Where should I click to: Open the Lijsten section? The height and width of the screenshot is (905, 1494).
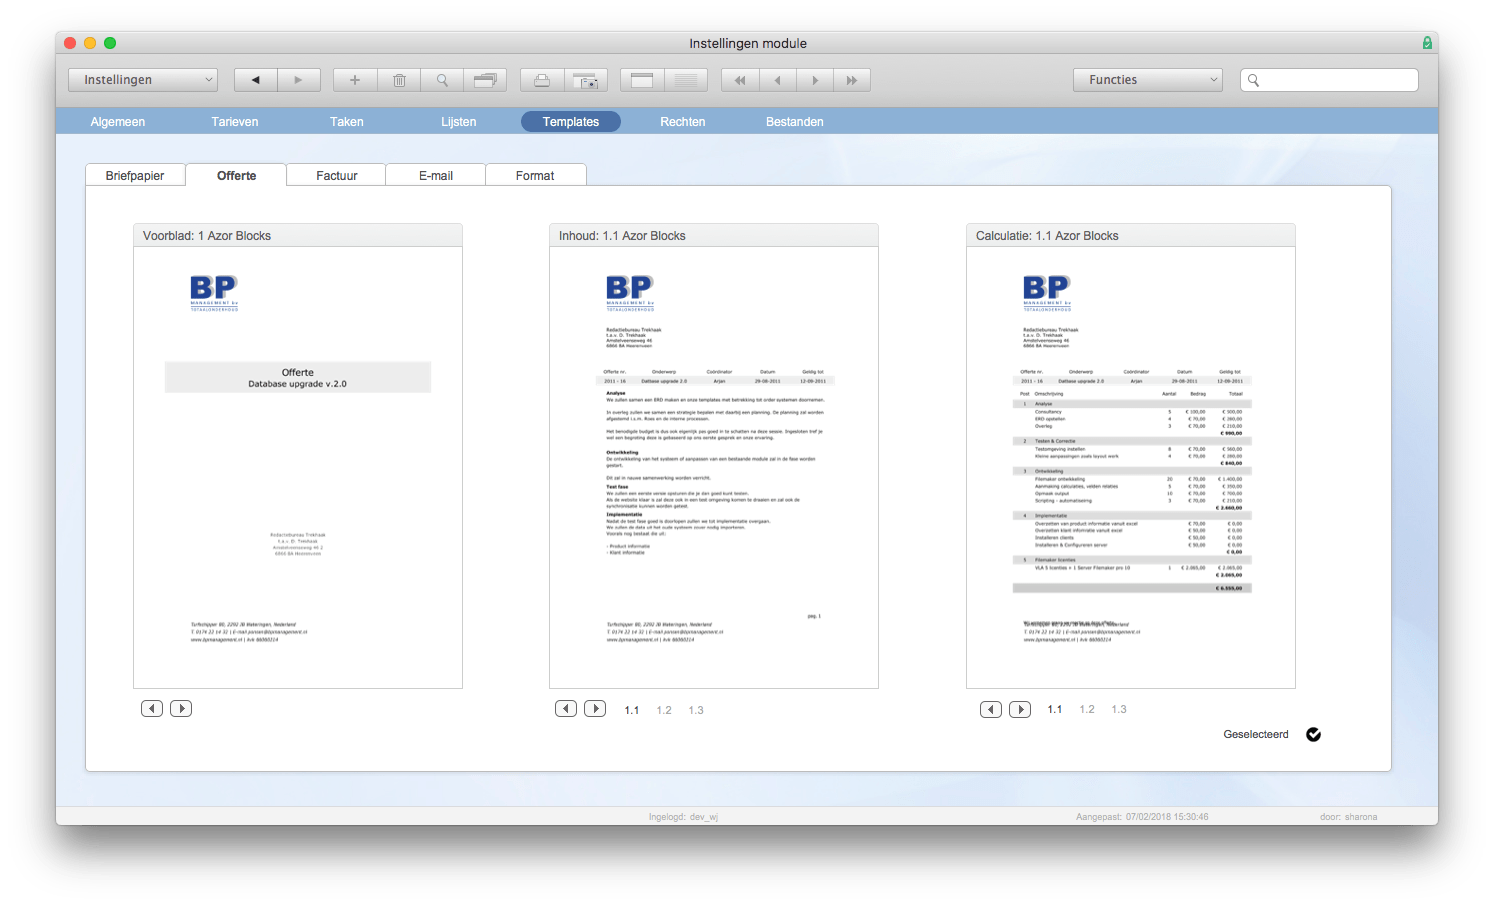[459, 122]
